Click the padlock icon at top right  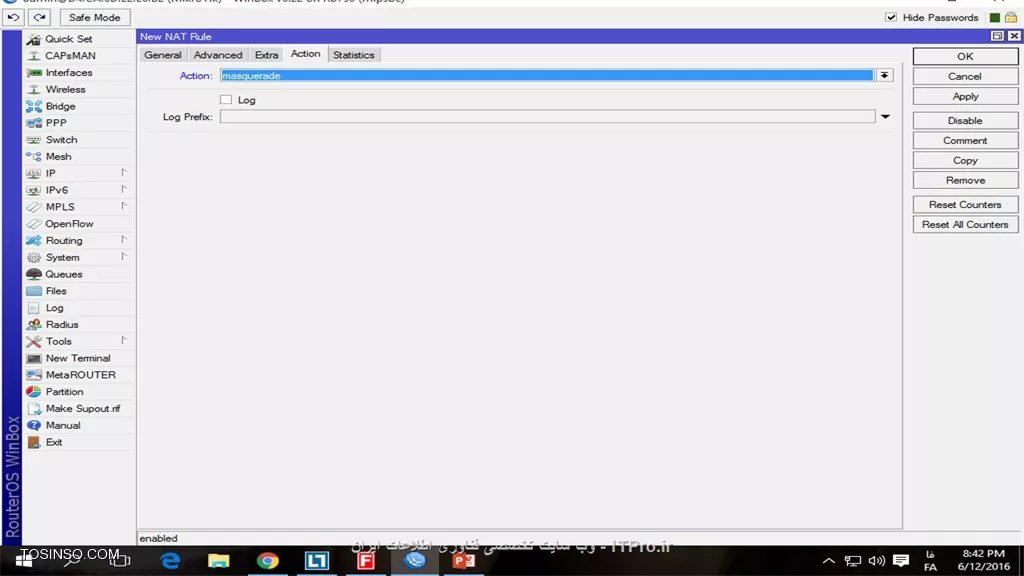coord(1011,18)
